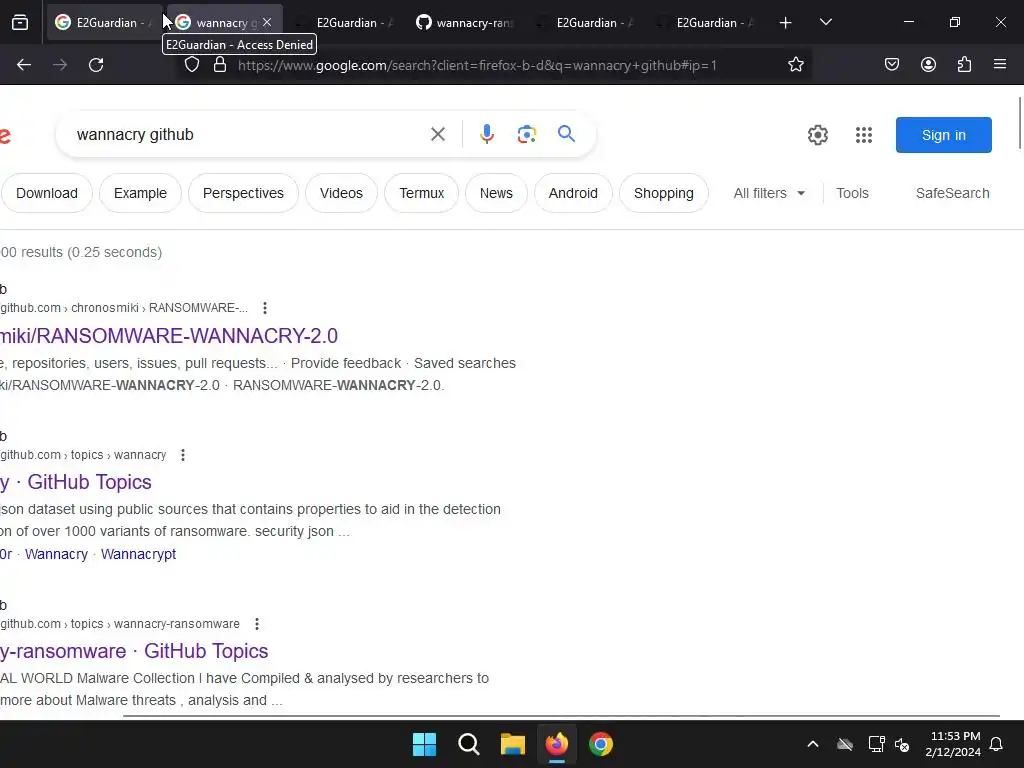Open Windows Start menu
The width and height of the screenshot is (1024, 768).
[x=424, y=744]
